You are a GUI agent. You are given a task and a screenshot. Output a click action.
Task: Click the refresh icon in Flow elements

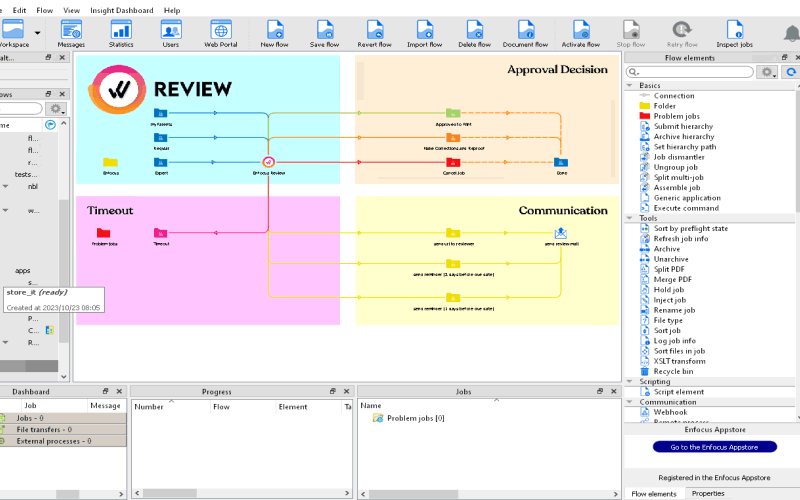tap(791, 72)
